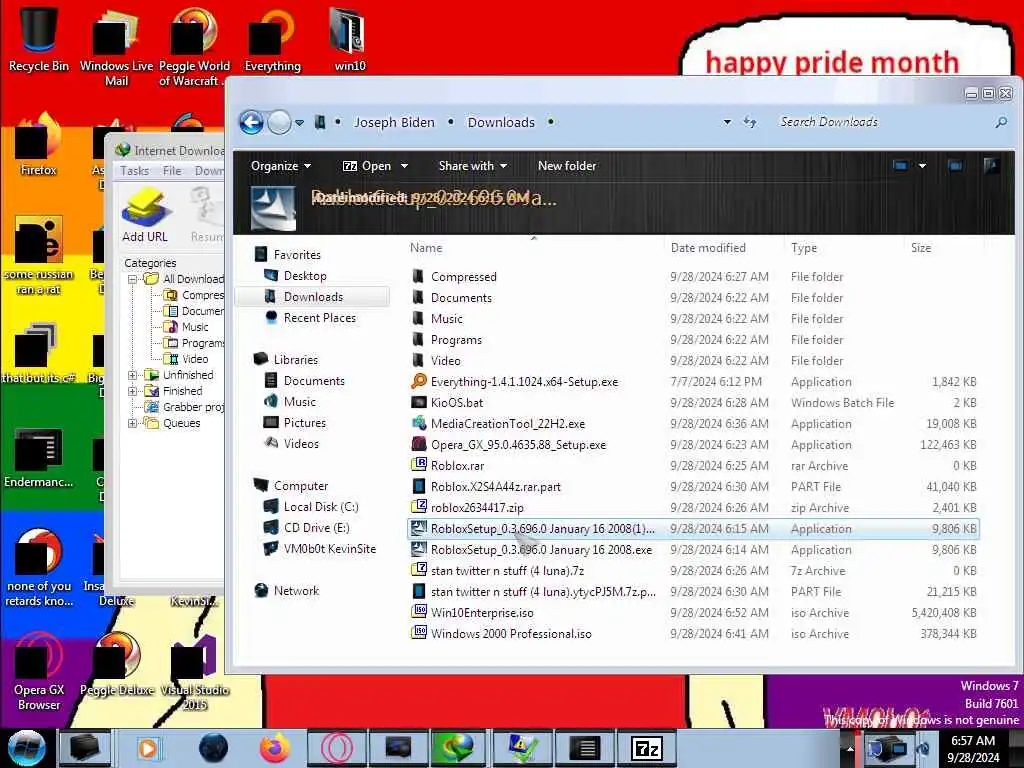Select the Programs folder row
Screen dimensions: 1024x768
pyautogui.click(x=692, y=340)
